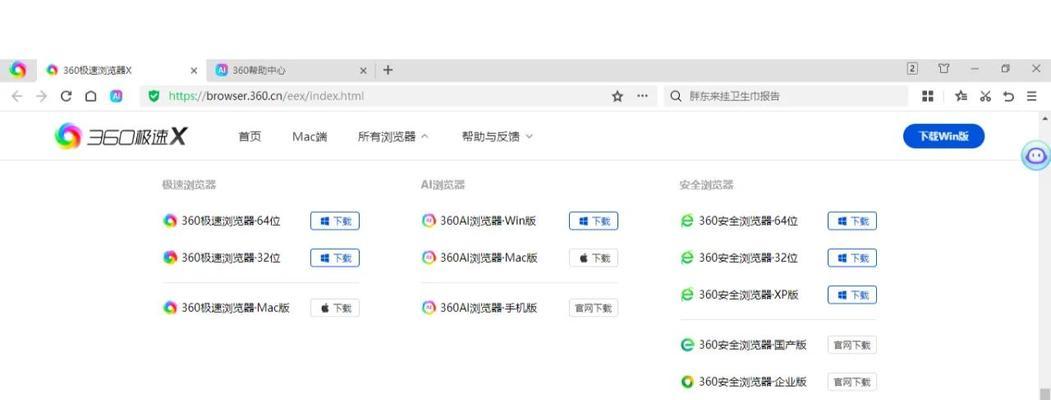Click the undo closed tab icon
The width and height of the screenshot is (1051, 400).
pos(1008,96)
